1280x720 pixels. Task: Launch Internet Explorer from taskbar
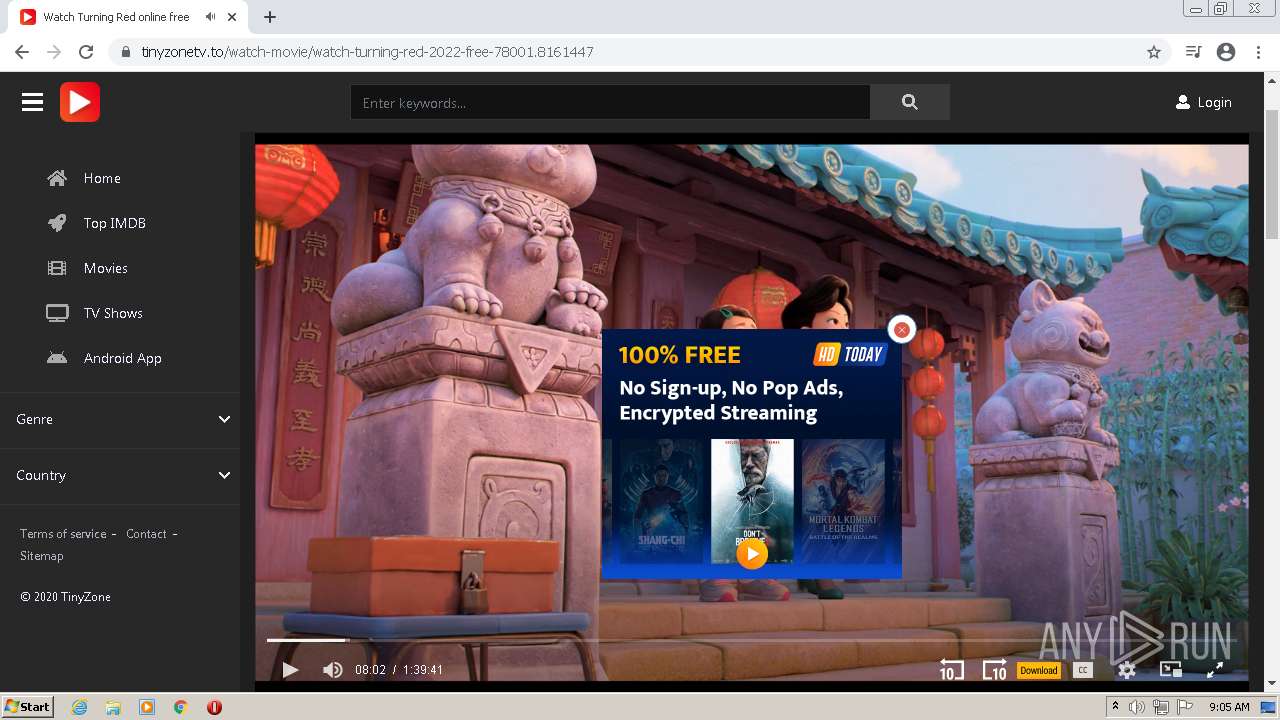[80, 707]
